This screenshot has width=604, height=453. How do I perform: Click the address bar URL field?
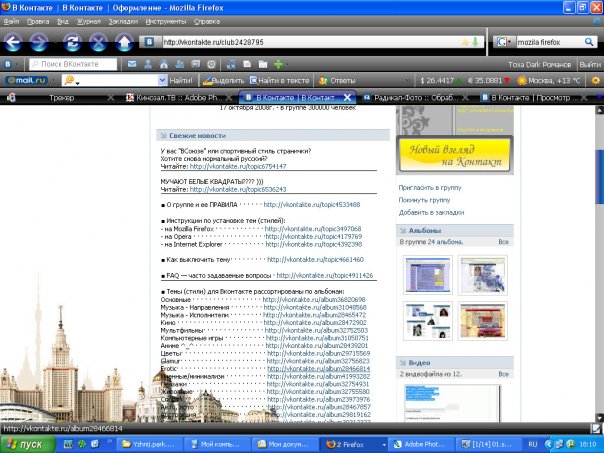click(310, 42)
